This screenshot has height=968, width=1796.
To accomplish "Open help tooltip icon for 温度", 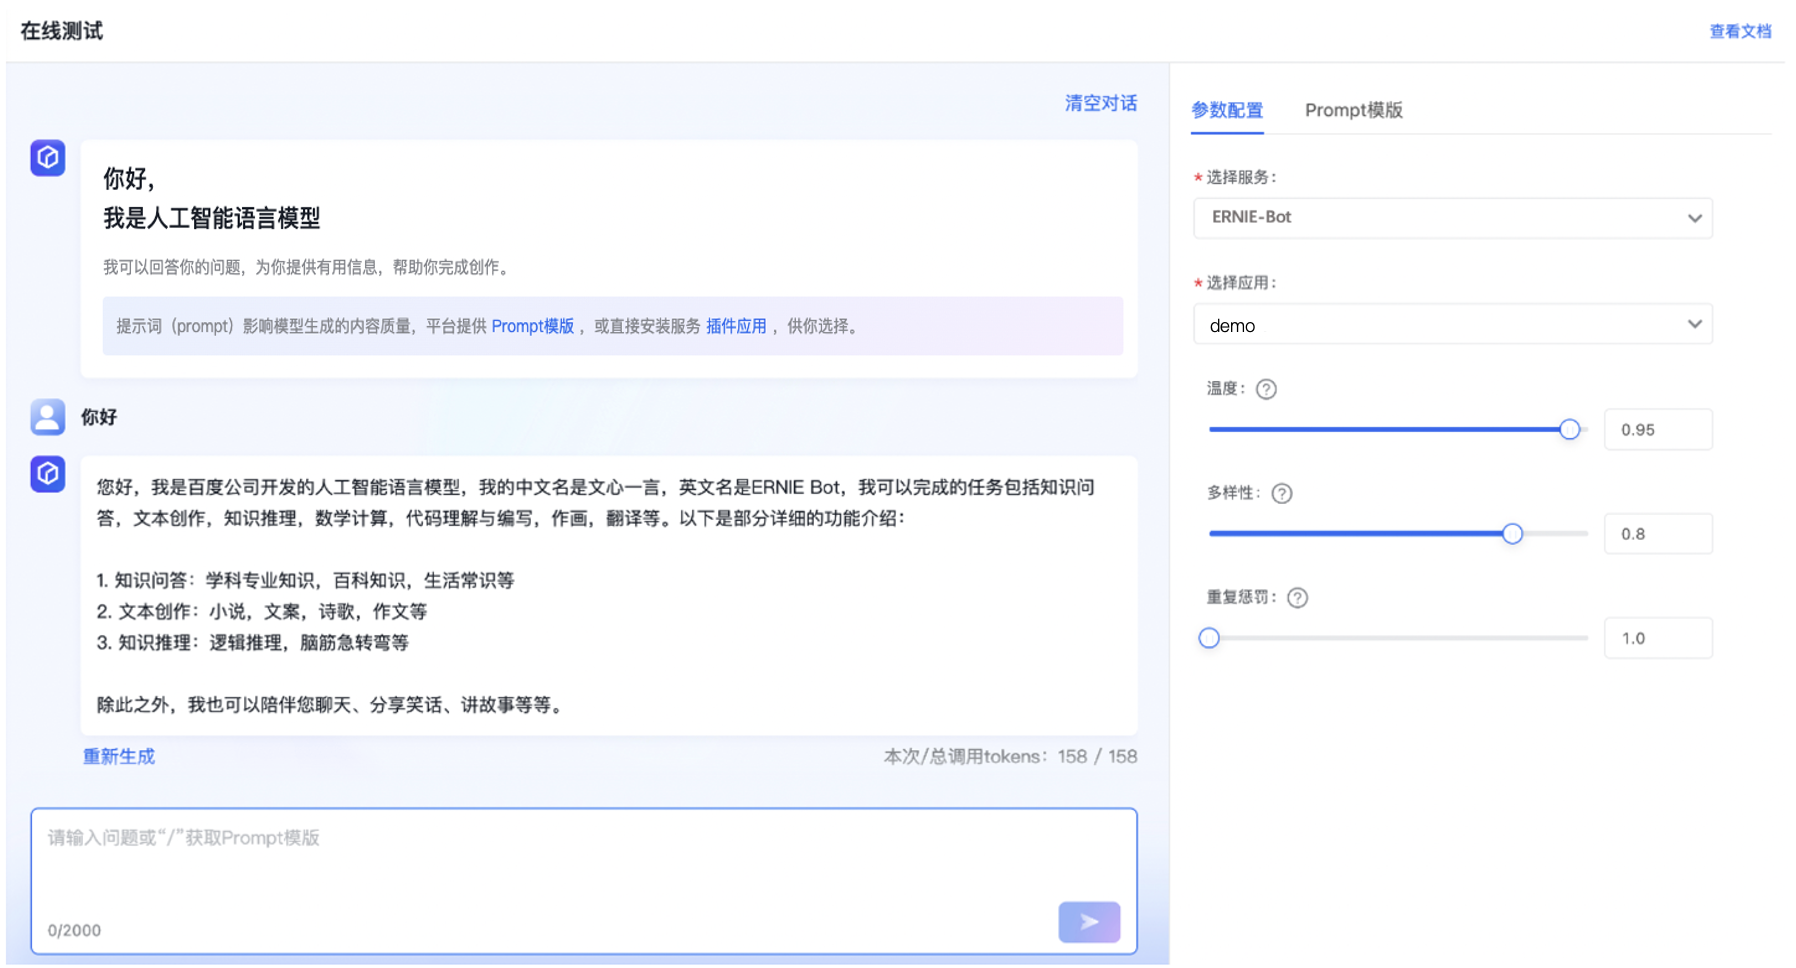I will point(1266,389).
